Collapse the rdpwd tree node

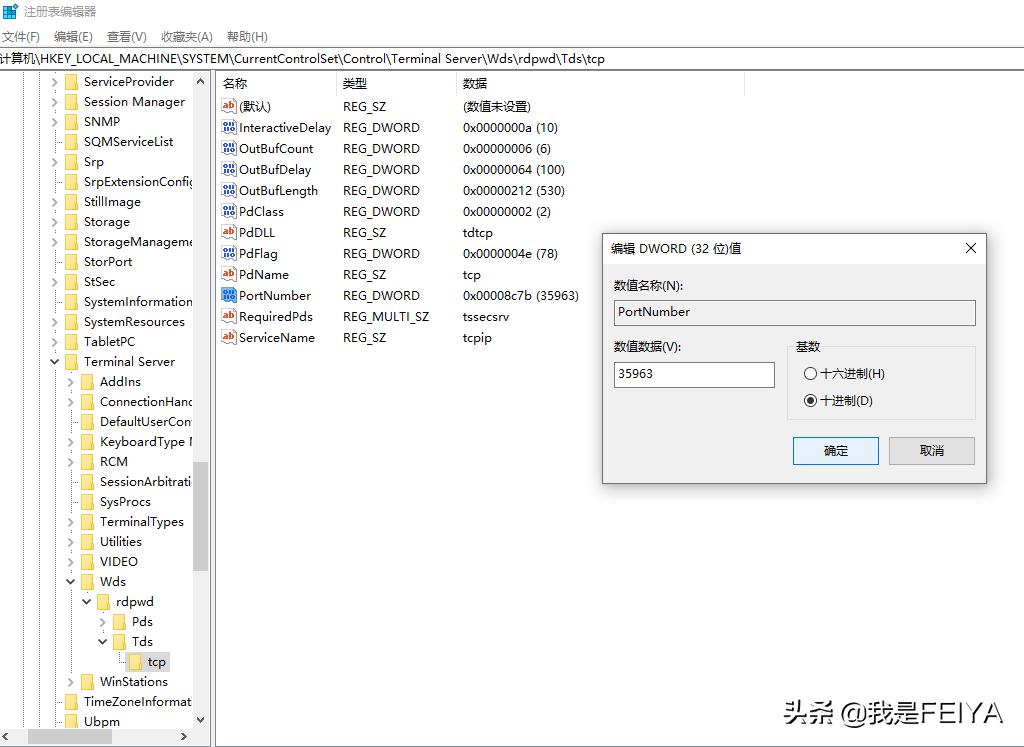[x=87, y=601]
